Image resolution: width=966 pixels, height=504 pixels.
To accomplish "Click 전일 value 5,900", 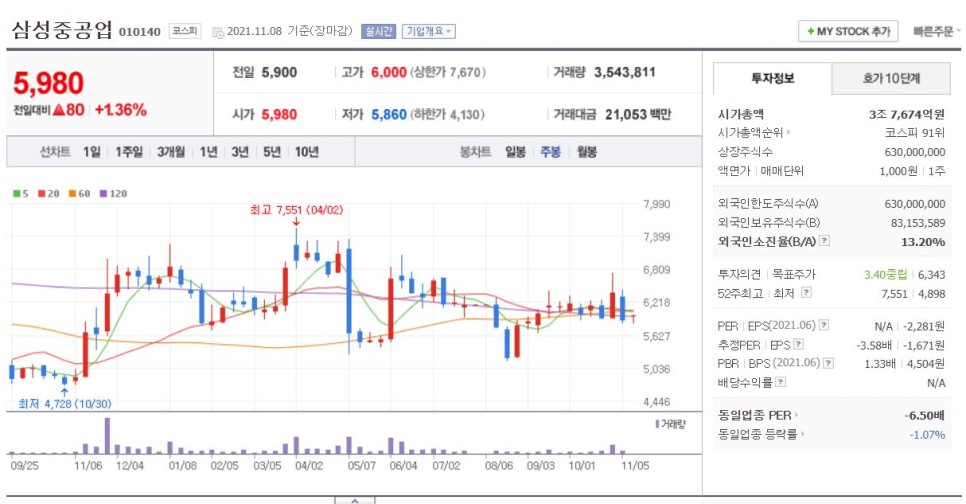I will pyautogui.click(x=279, y=72).
